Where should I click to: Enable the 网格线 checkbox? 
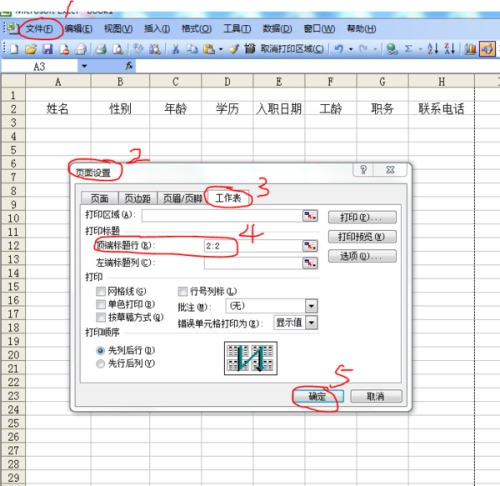[101, 292]
